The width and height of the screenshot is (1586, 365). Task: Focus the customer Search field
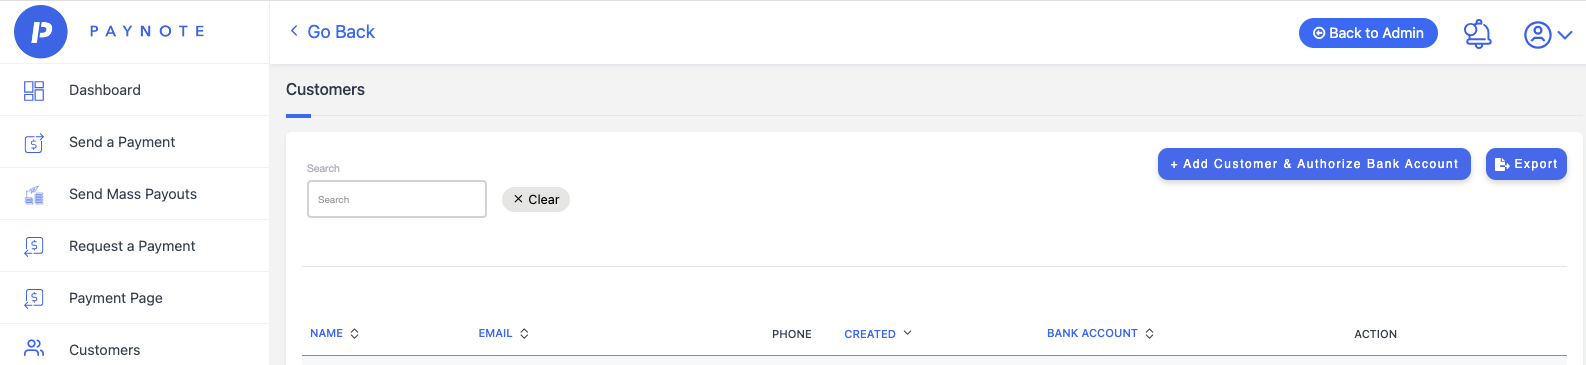click(x=397, y=199)
